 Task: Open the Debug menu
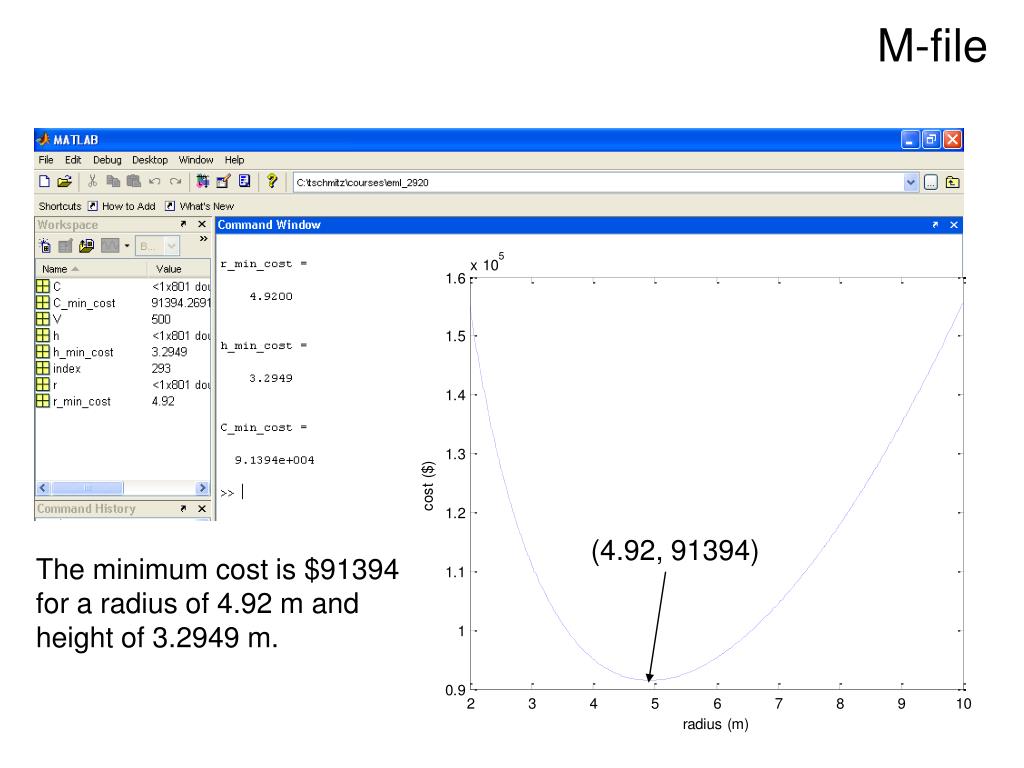tap(107, 160)
